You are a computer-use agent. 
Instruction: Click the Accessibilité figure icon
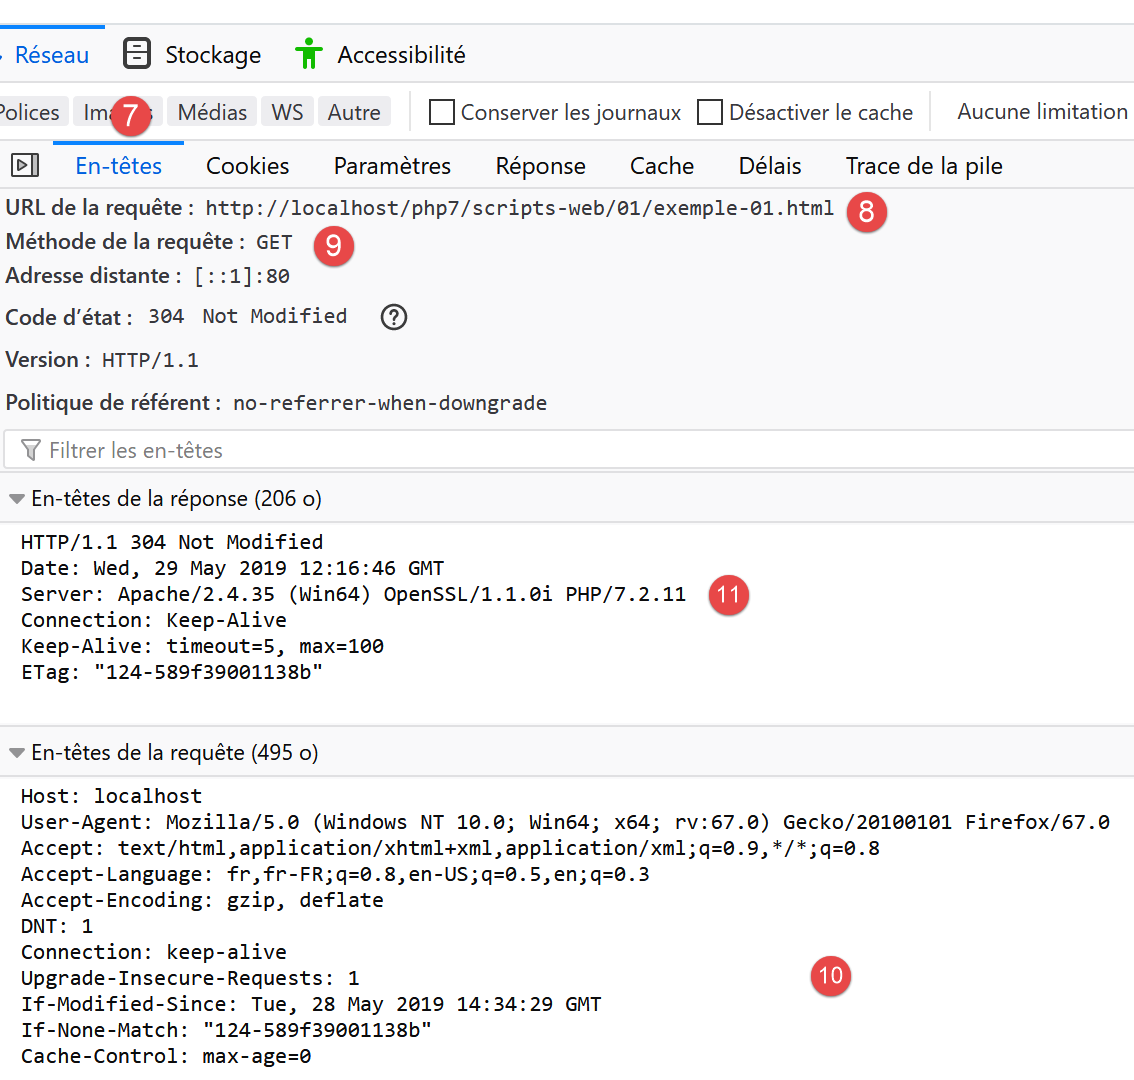coord(309,54)
